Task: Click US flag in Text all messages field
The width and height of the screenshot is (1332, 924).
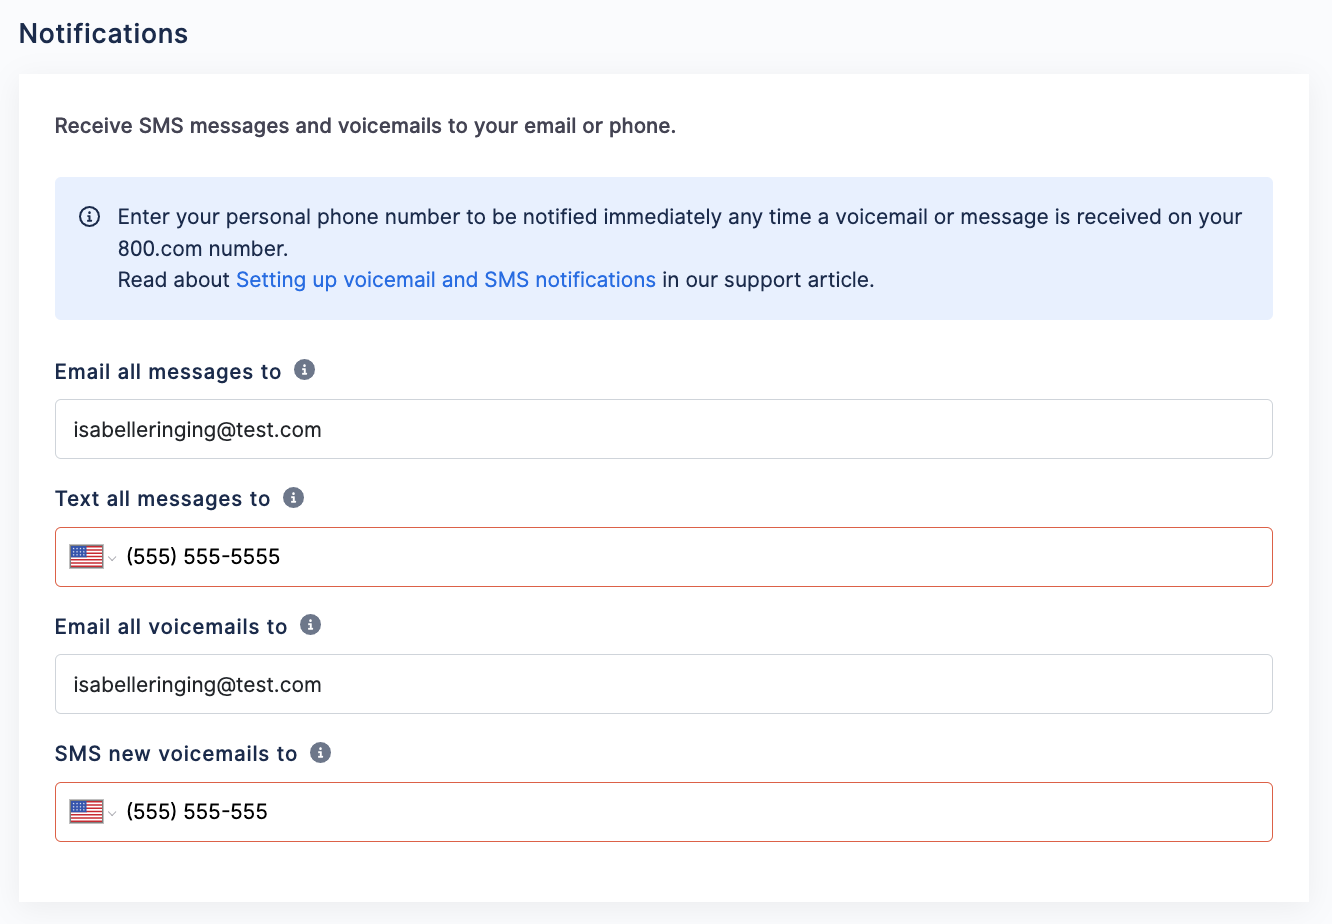Action: coord(87,556)
